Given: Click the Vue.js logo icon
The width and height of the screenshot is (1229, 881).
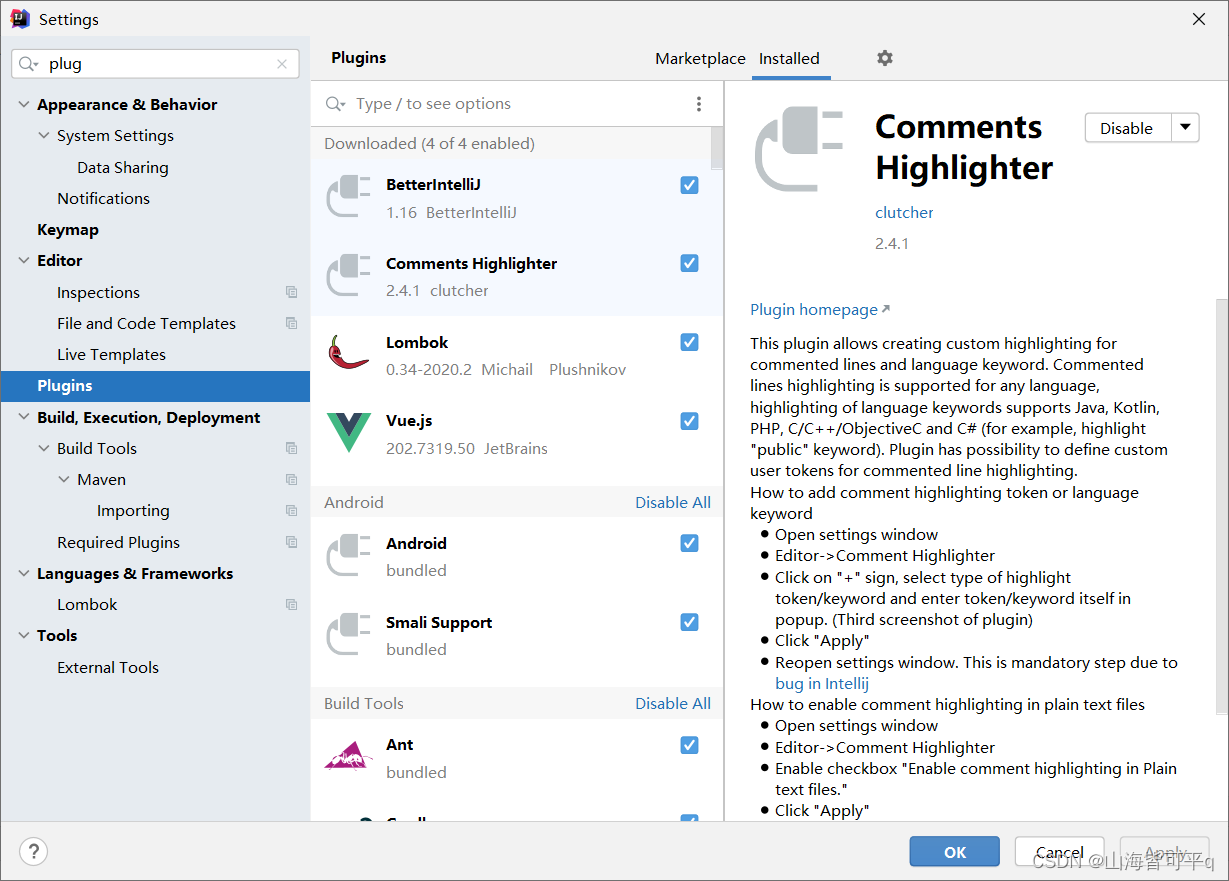Looking at the screenshot, I should tap(349, 432).
